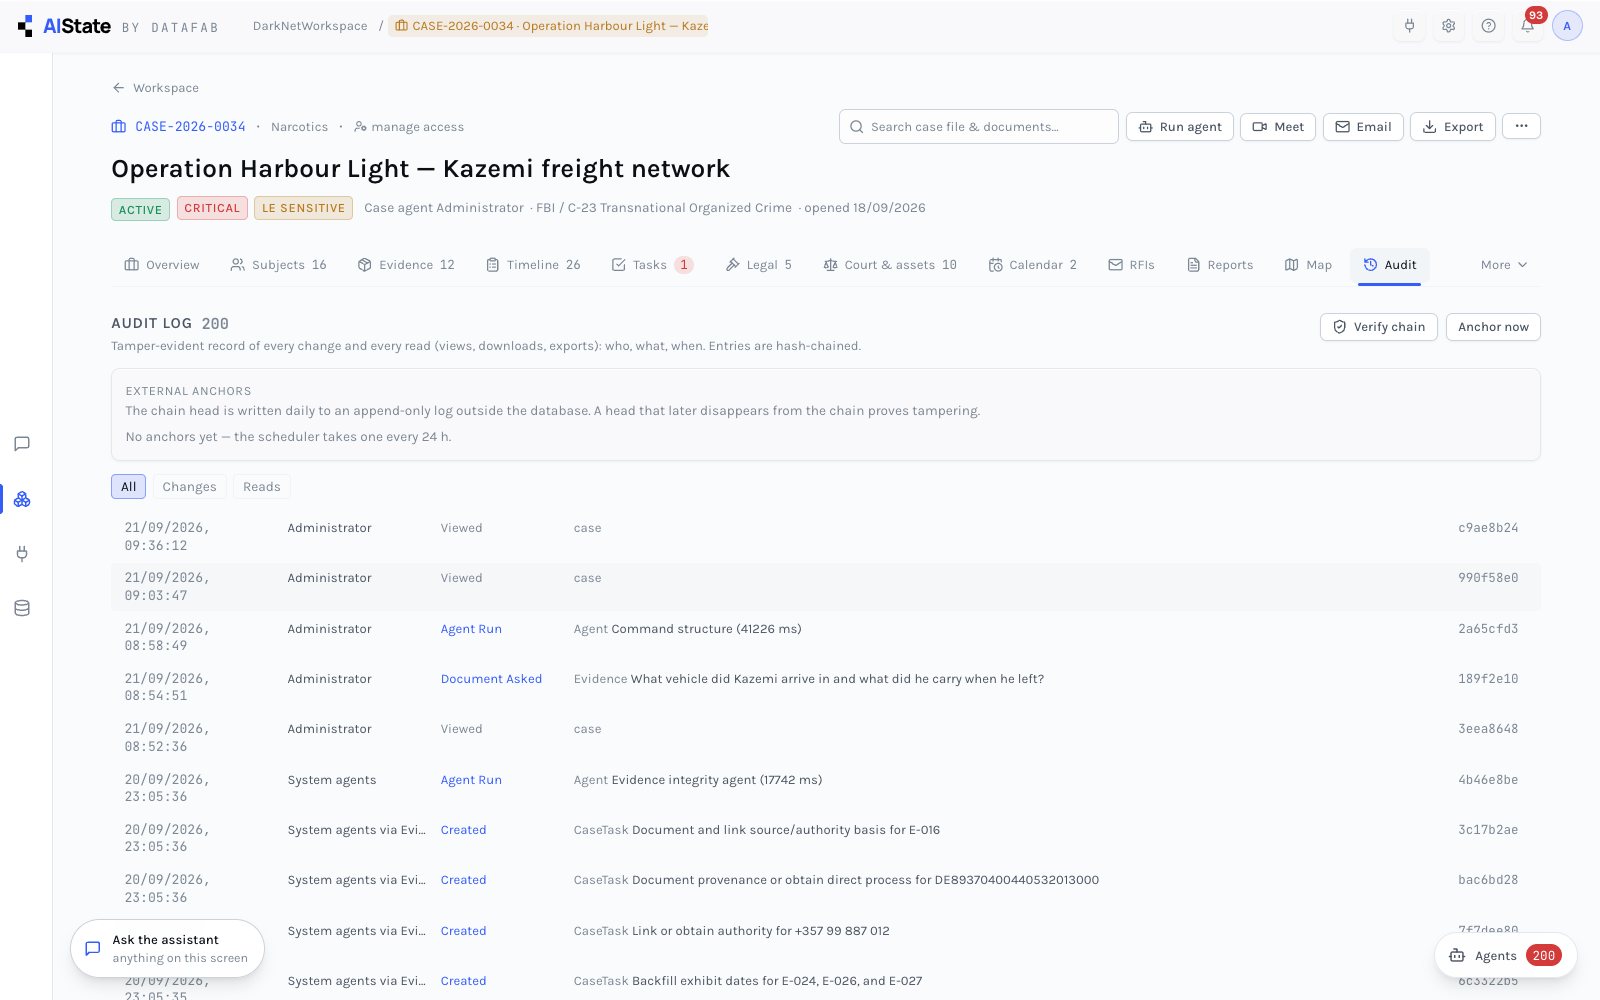
Task: Click the Verify chain button
Action: click(x=1379, y=327)
